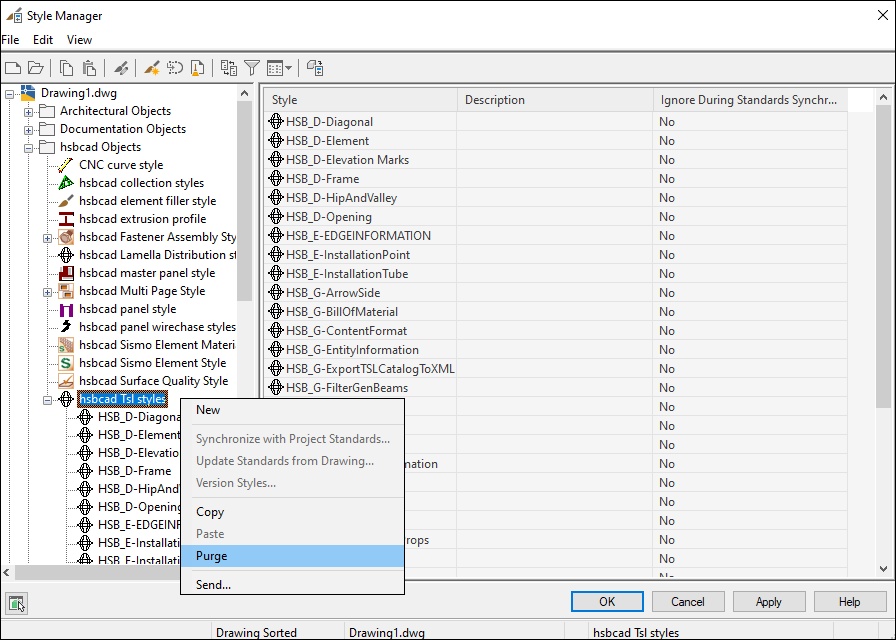The width and height of the screenshot is (896, 640).
Task: Select hsbcad master panel style node
Action: pyautogui.click(x=147, y=273)
